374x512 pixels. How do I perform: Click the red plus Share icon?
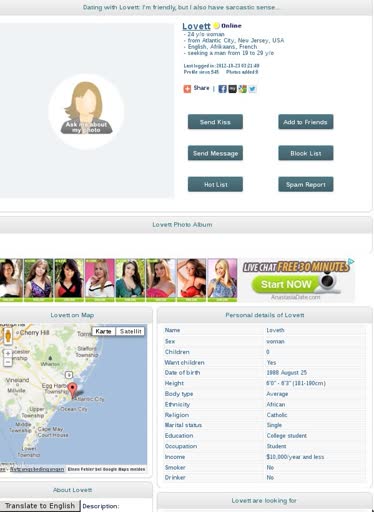point(187,89)
